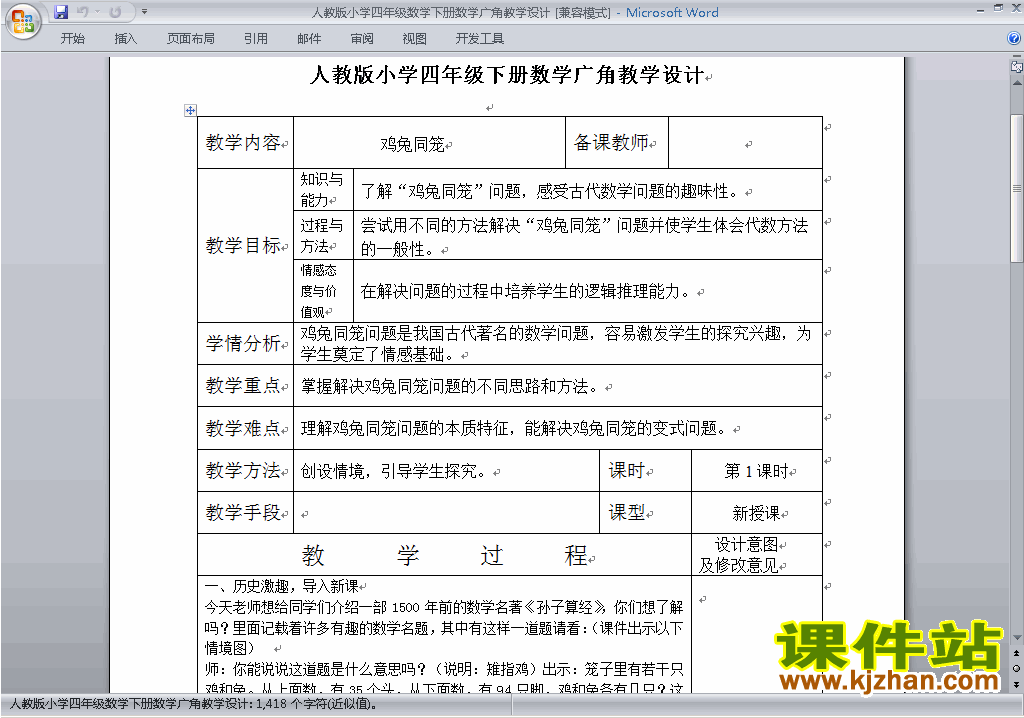
Task: Click the line 一、历史激趣，导入新课
Action: pos(281,586)
